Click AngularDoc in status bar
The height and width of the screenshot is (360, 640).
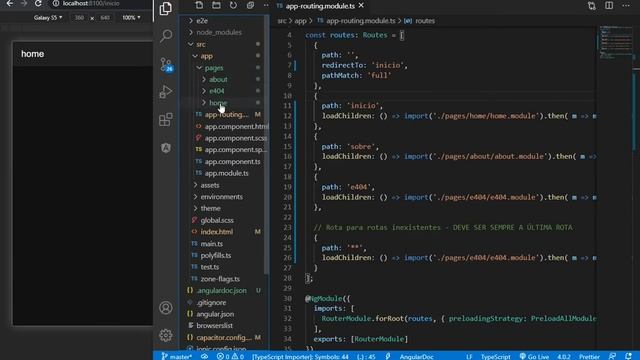[416, 356]
